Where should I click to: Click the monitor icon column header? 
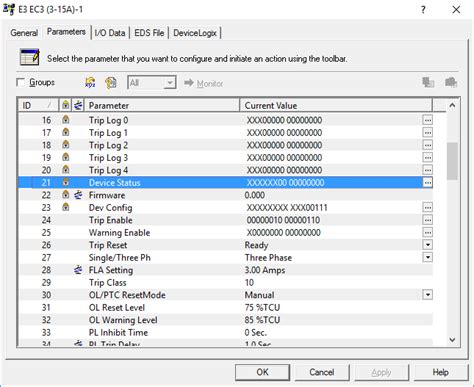(78, 105)
